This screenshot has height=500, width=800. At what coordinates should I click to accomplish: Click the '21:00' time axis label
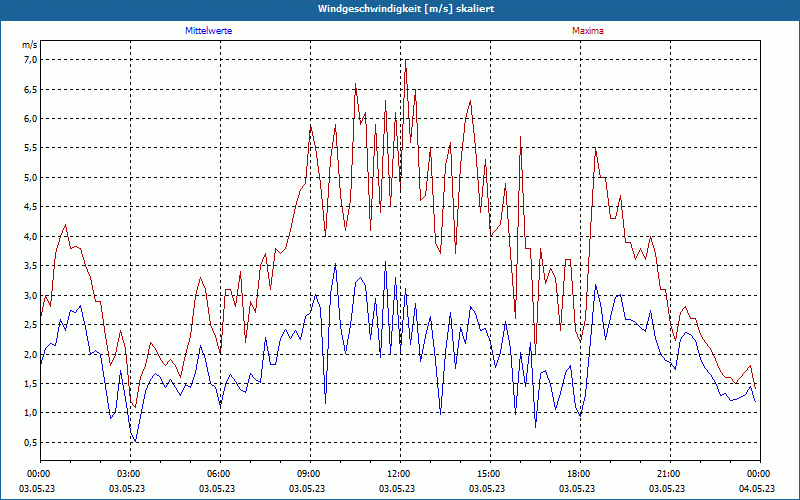(x=668, y=474)
